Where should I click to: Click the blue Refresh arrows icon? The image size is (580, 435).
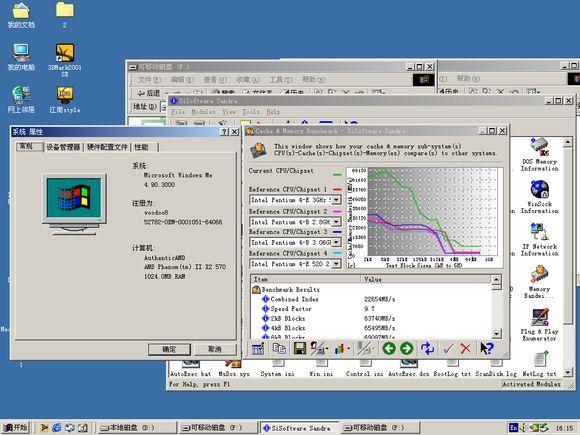coord(427,348)
